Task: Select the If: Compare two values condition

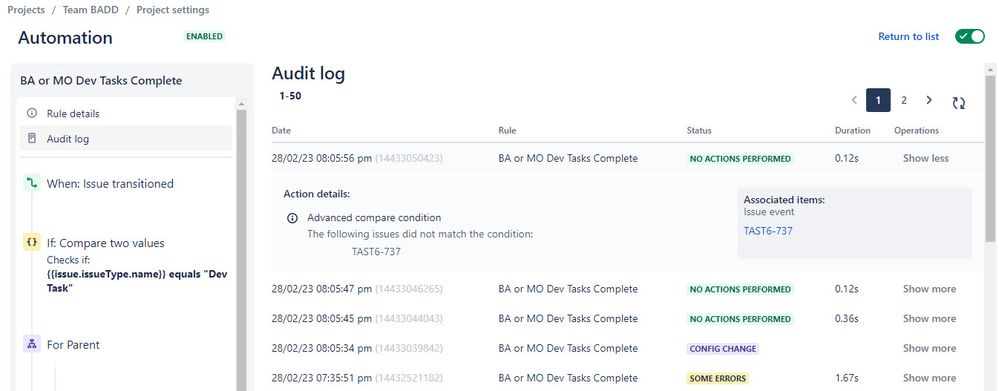Action: (x=105, y=243)
